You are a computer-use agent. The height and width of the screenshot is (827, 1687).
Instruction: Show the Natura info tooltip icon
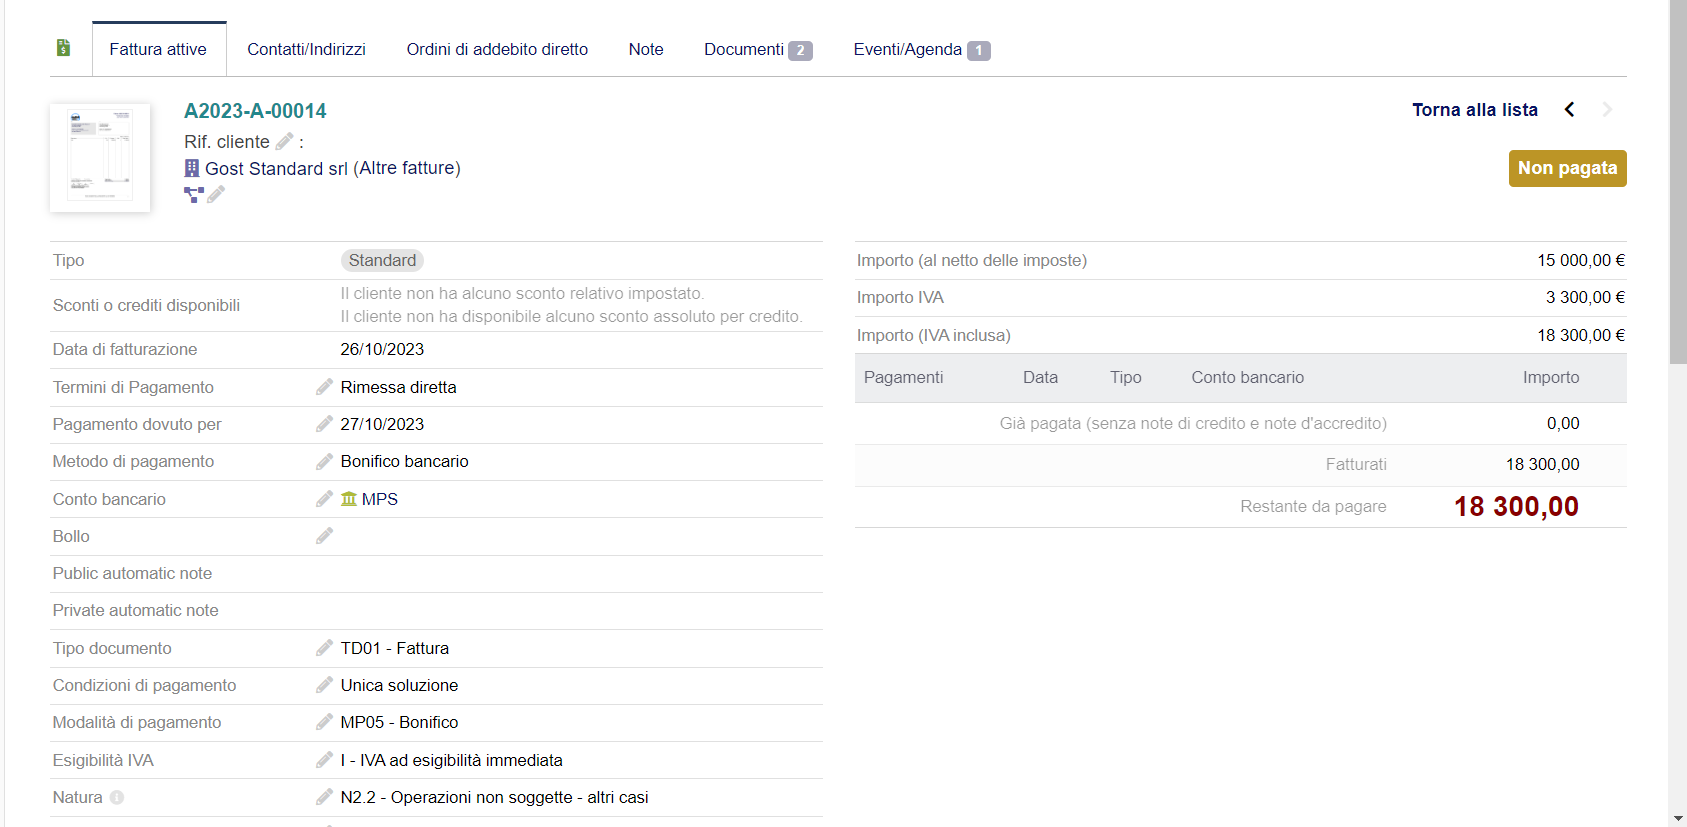pyautogui.click(x=117, y=798)
